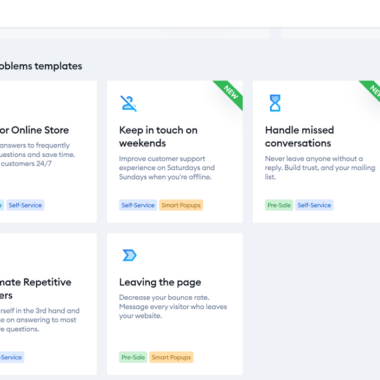Viewport: 380px width, 380px height.
Task: Click the Service tag on Repetitive answers card
Action: pos(12,357)
